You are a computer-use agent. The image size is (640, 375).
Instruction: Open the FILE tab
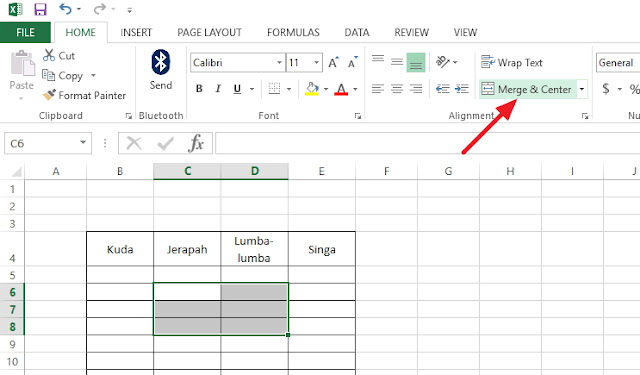tap(25, 32)
